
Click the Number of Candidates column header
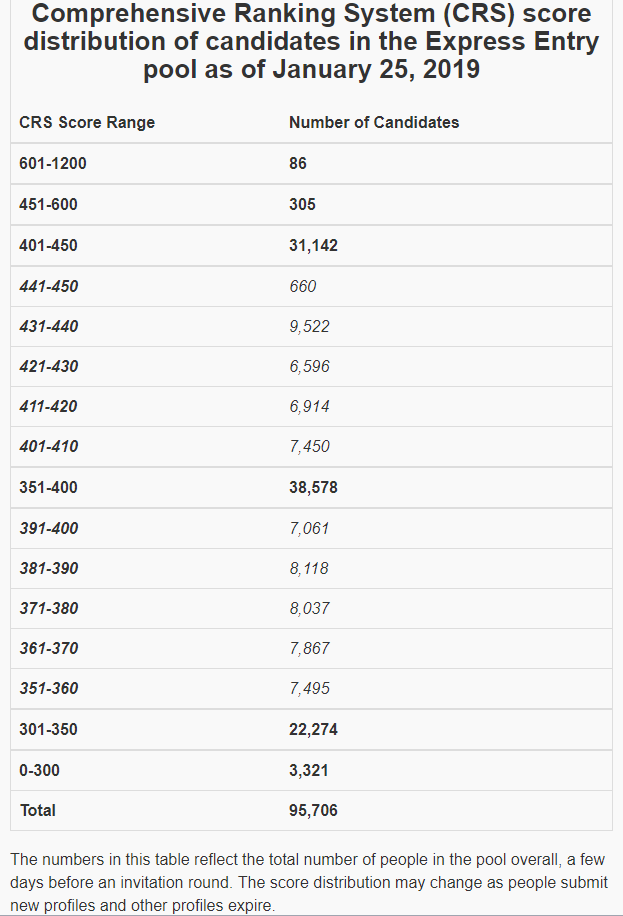(374, 123)
